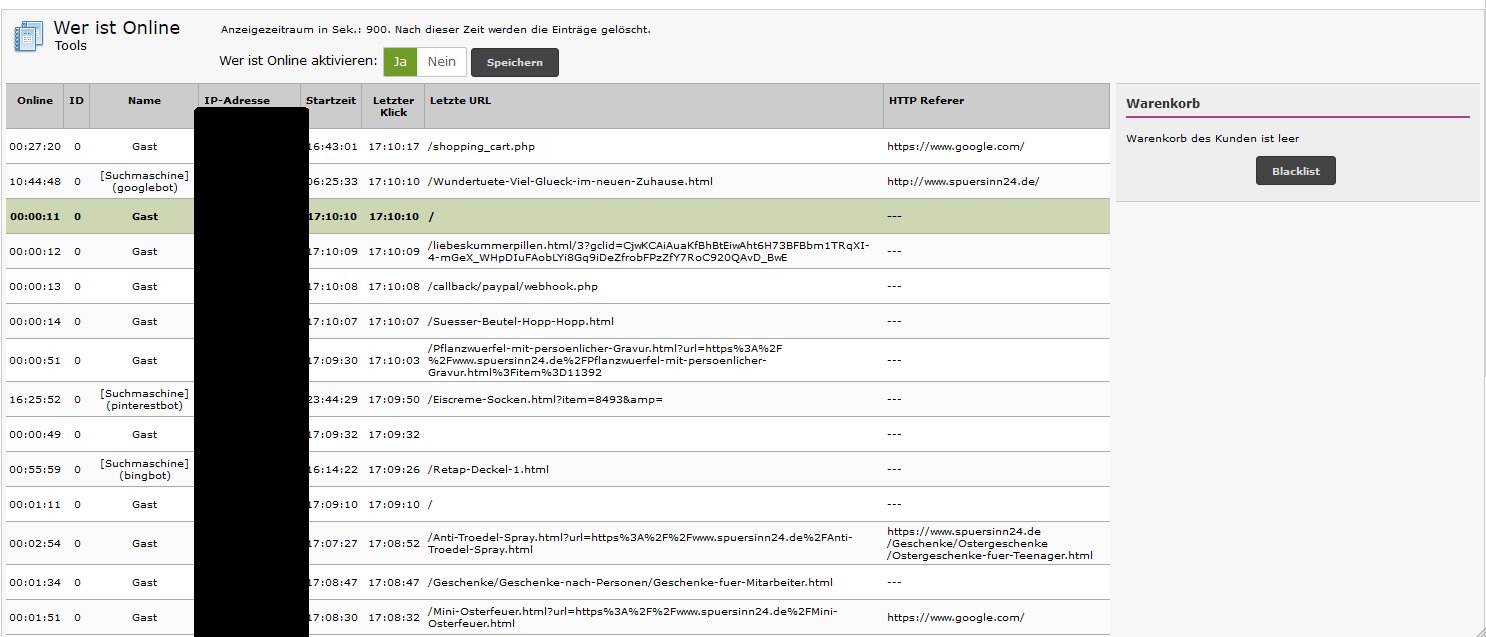Click the /shopping_cart.php URL entry
The width and height of the screenshot is (1486, 637).
(x=481, y=147)
